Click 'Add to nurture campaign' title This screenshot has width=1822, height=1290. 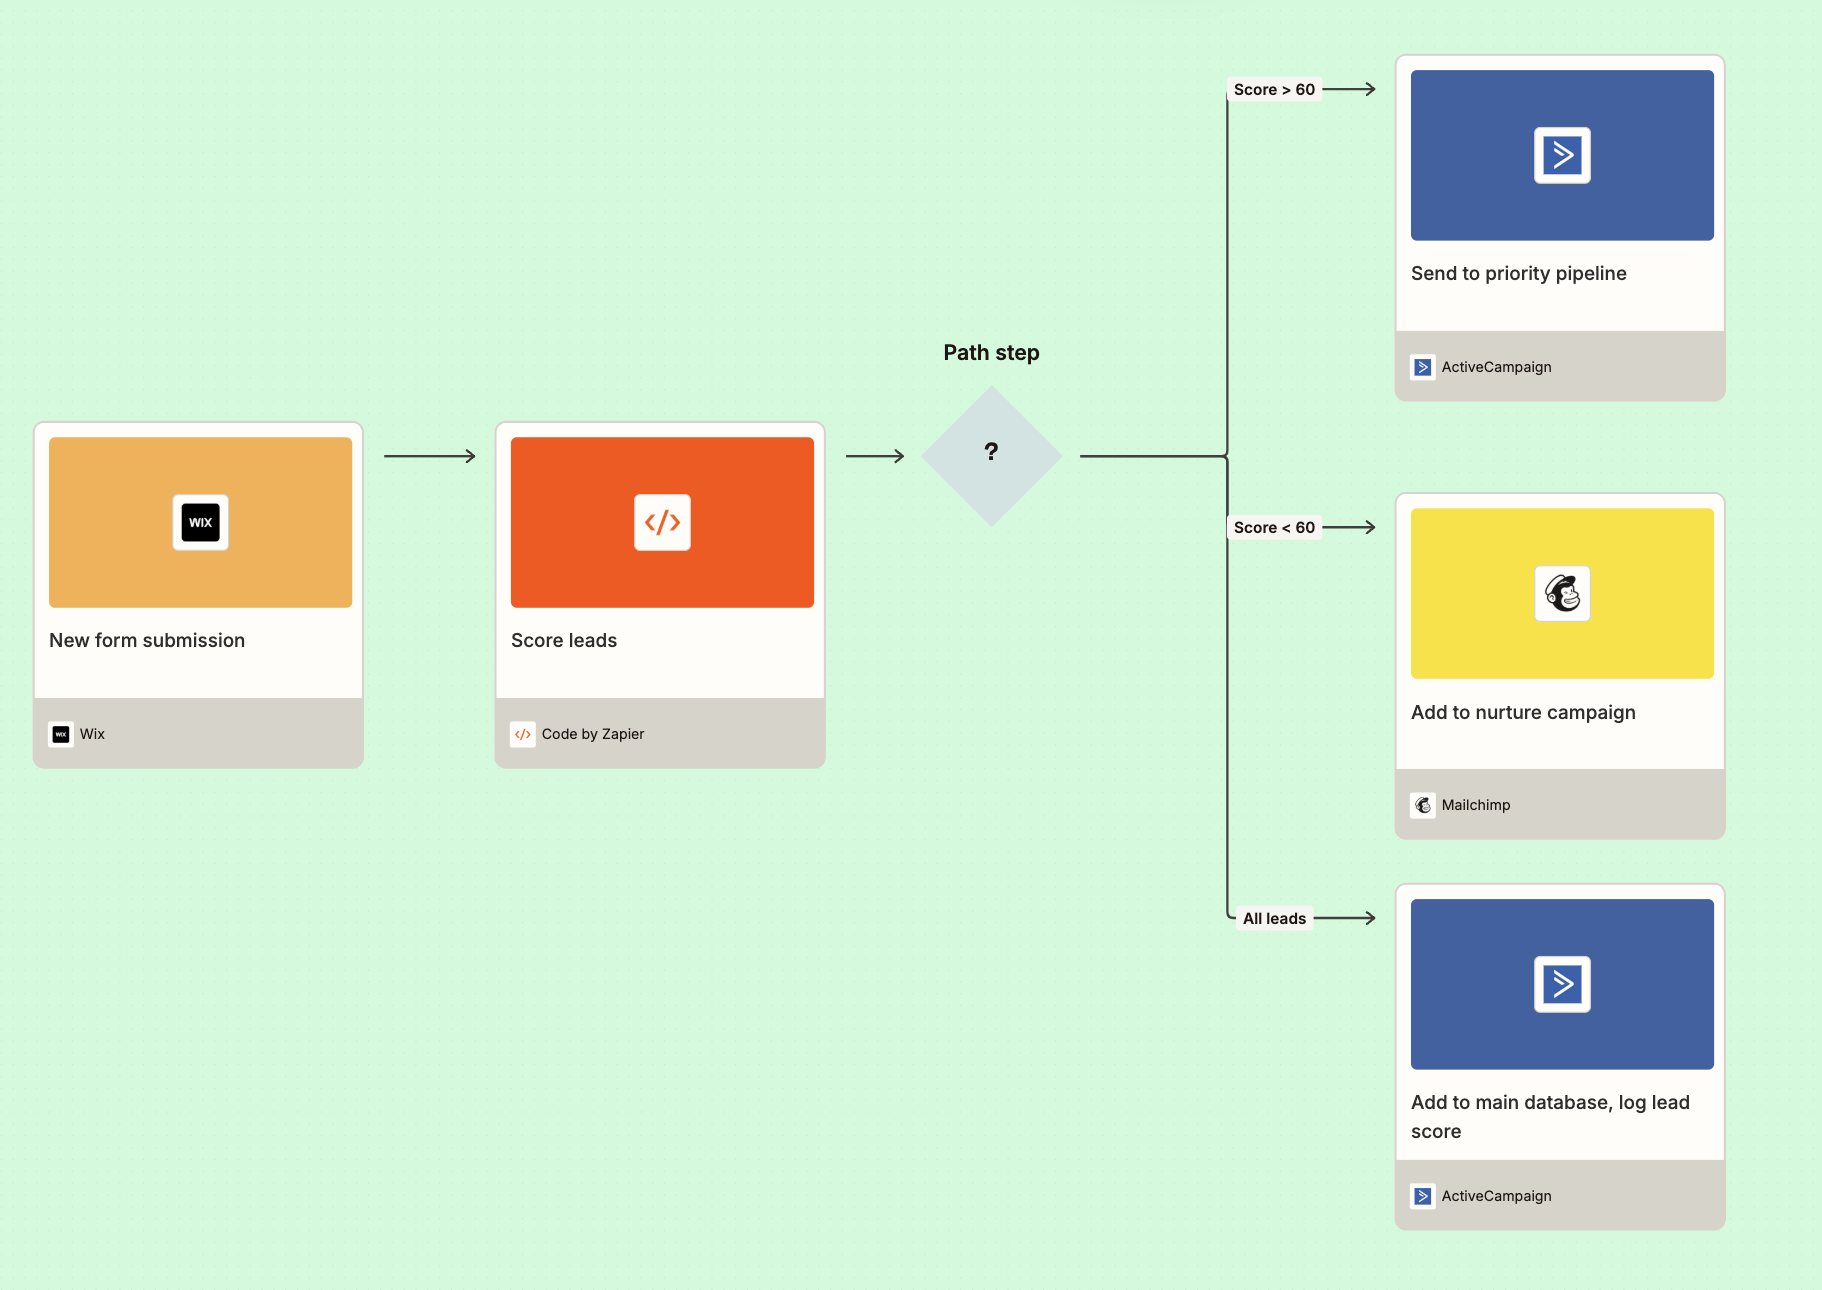coord(1523,712)
